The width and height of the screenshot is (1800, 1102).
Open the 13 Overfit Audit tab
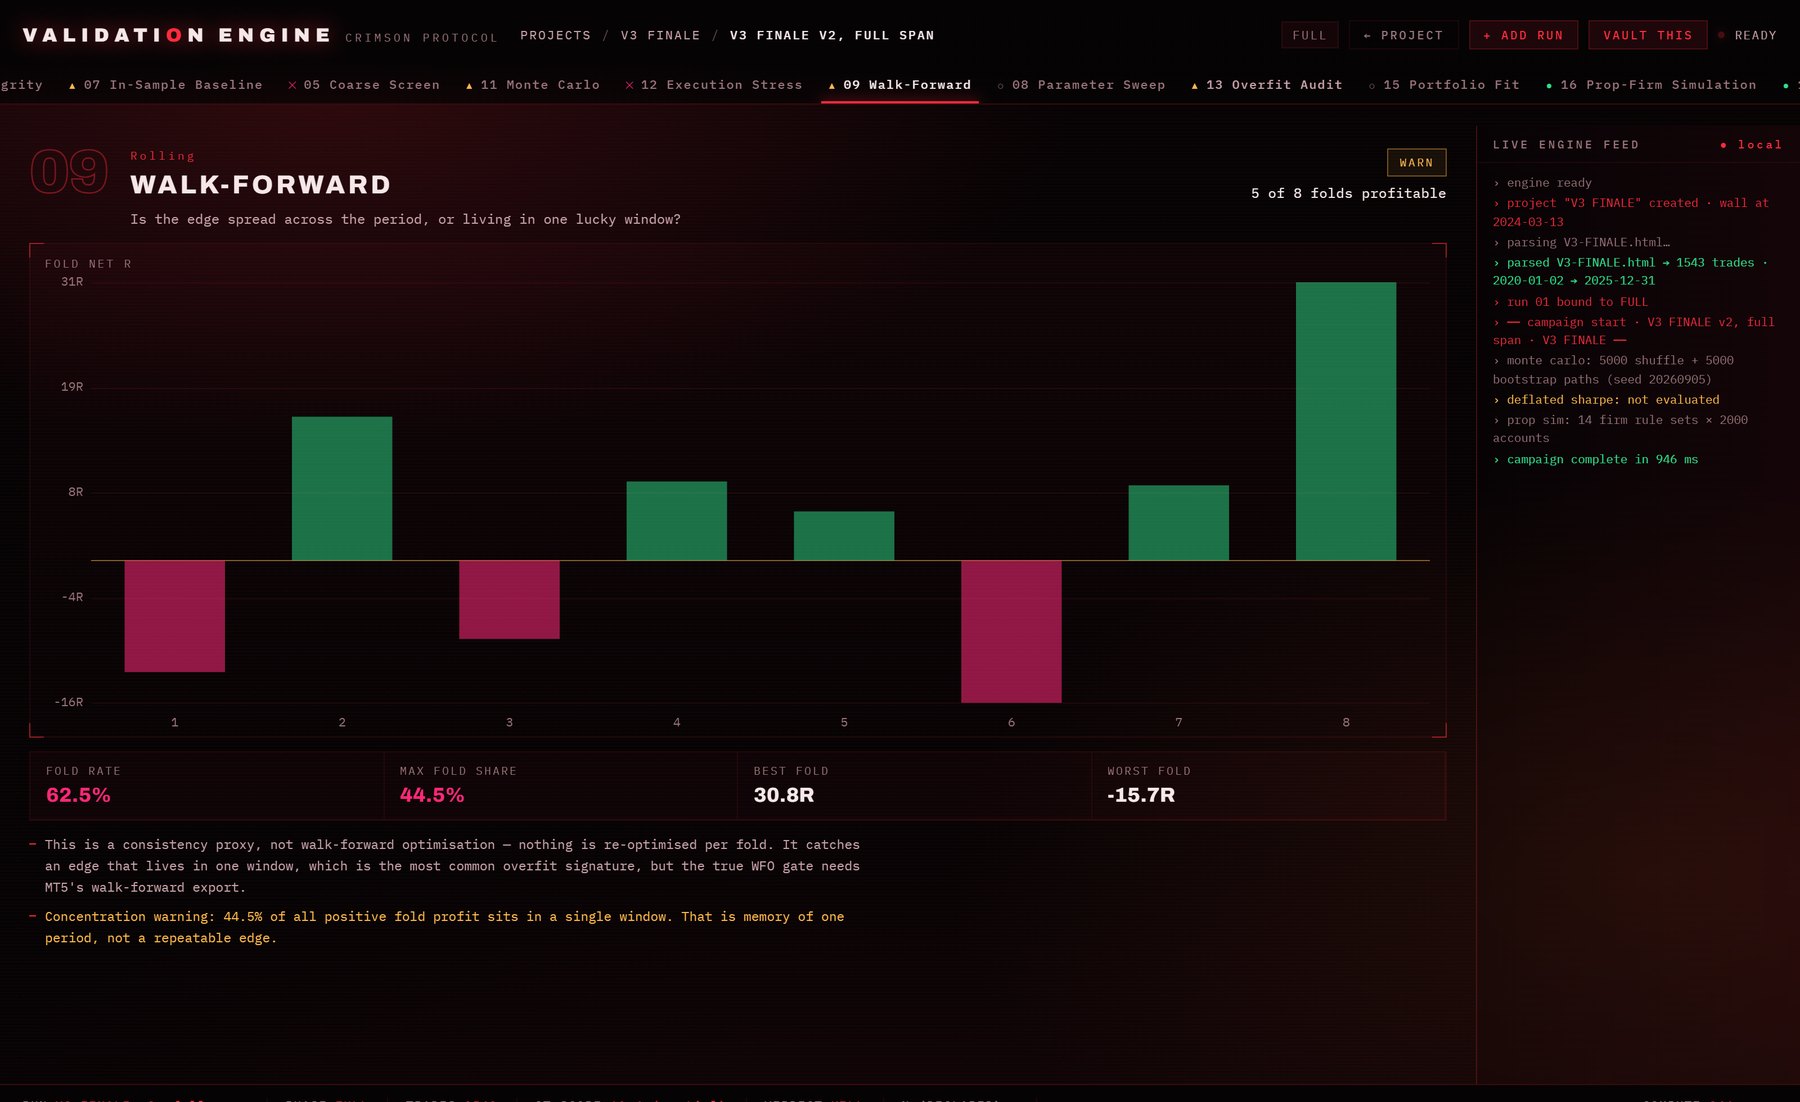pos(1267,85)
